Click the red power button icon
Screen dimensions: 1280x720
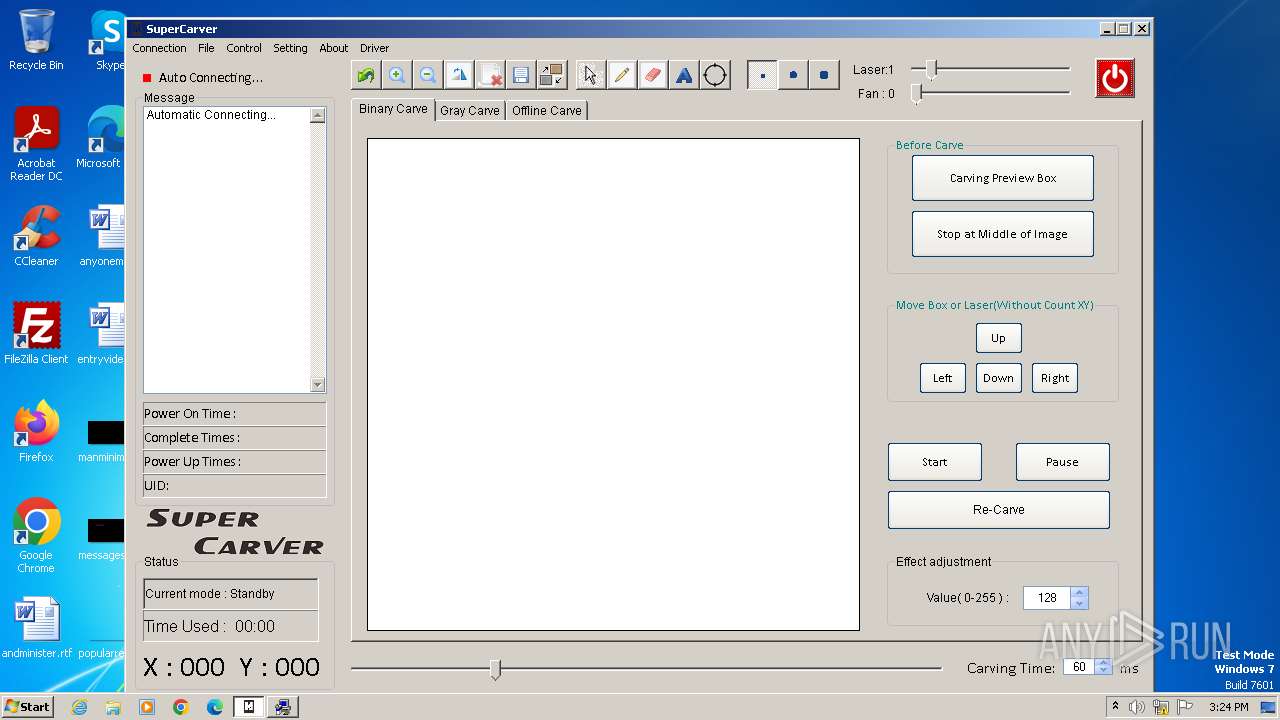(1115, 78)
